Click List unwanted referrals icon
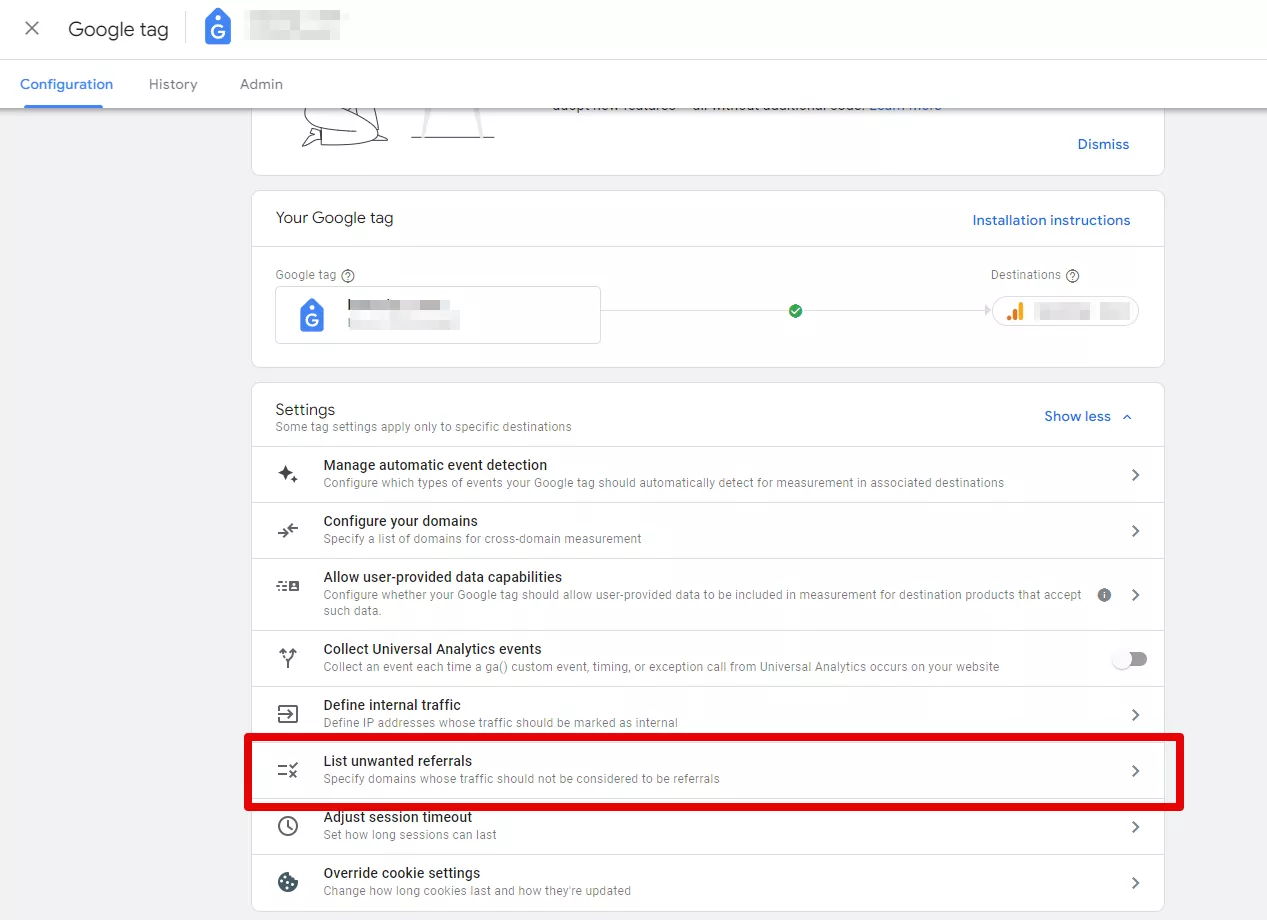 (x=288, y=770)
